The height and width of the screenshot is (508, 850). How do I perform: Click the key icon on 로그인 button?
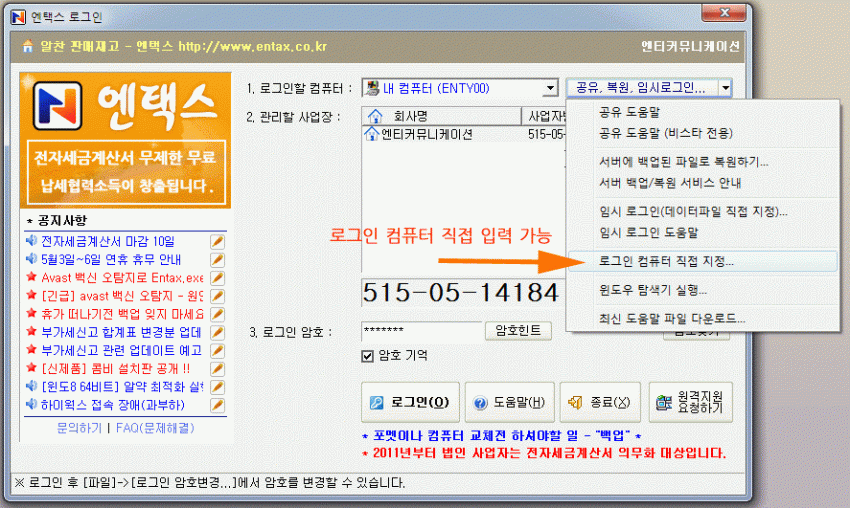click(x=376, y=403)
